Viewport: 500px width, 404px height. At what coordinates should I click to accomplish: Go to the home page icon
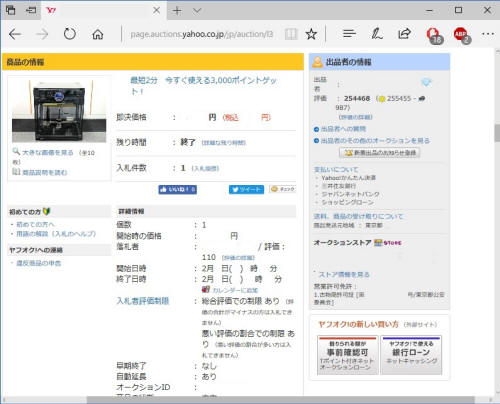[x=98, y=34]
